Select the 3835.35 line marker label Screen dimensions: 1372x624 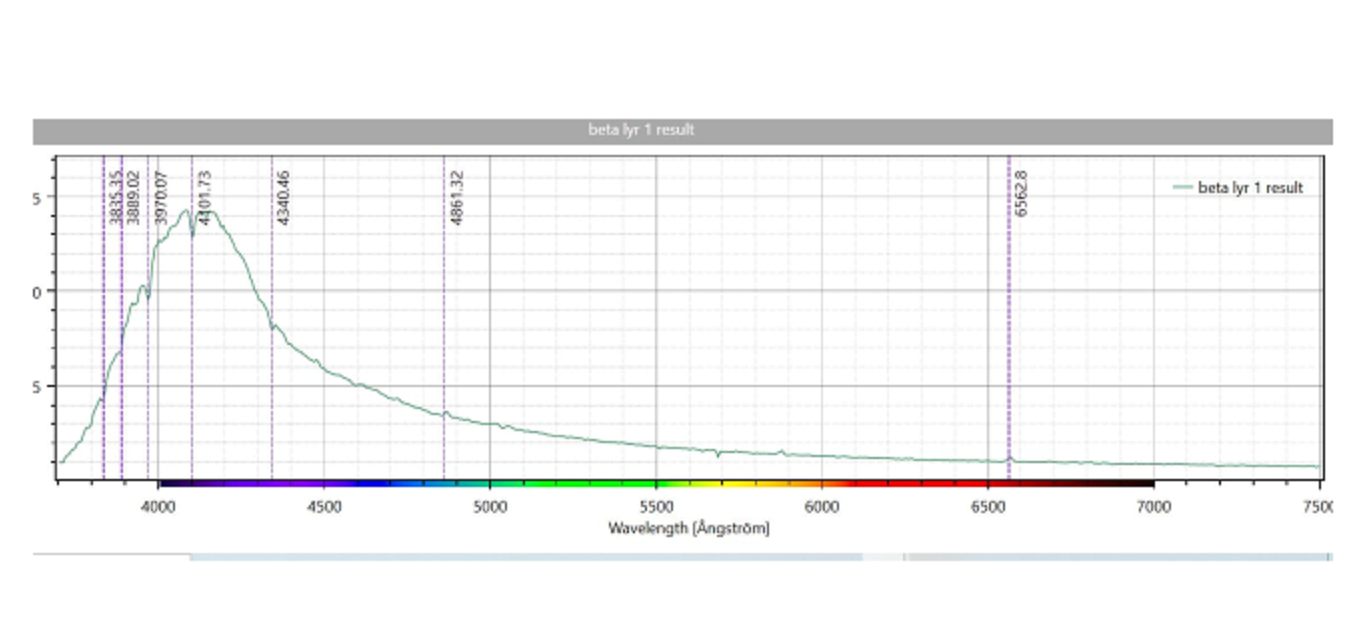pyautogui.click(x=116, y=197)
